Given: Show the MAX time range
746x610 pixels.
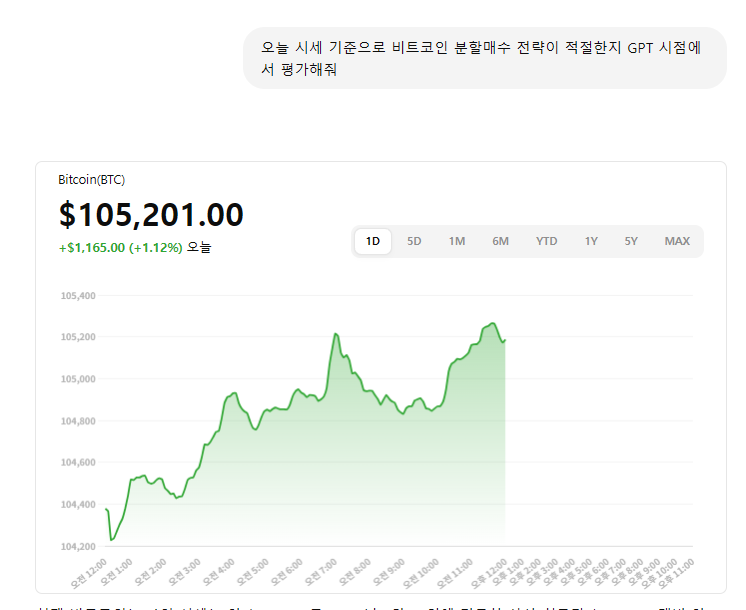Looking at the screenshot, I should click(677, 241).
